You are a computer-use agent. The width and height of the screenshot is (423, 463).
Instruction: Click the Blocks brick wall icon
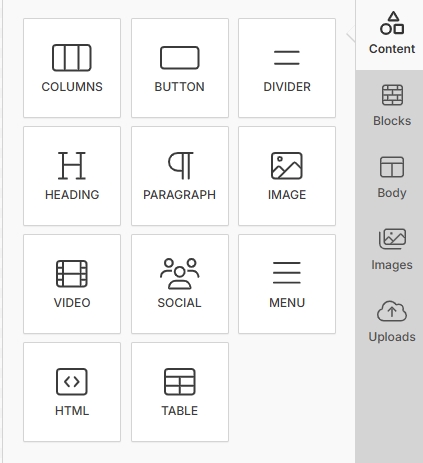392,95
